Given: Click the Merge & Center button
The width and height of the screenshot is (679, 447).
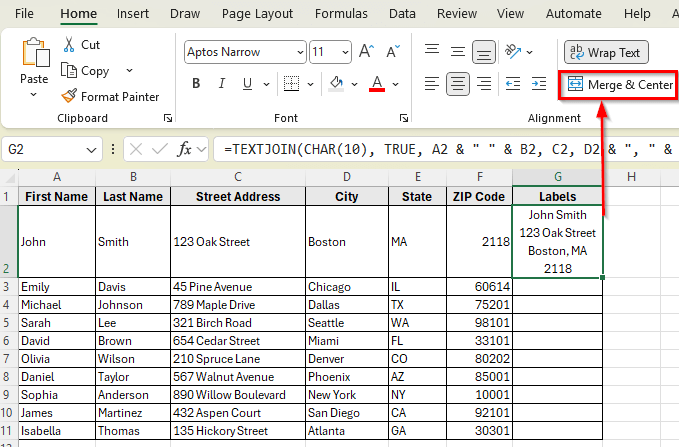Looking at the screenshot, I should pos(619,85).
